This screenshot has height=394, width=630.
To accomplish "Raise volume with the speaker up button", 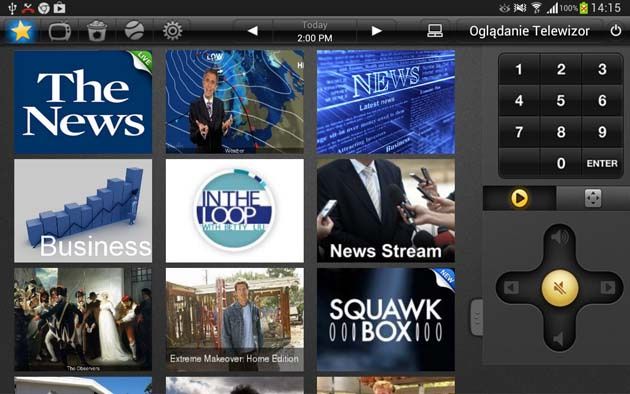I will coord(559,237).
